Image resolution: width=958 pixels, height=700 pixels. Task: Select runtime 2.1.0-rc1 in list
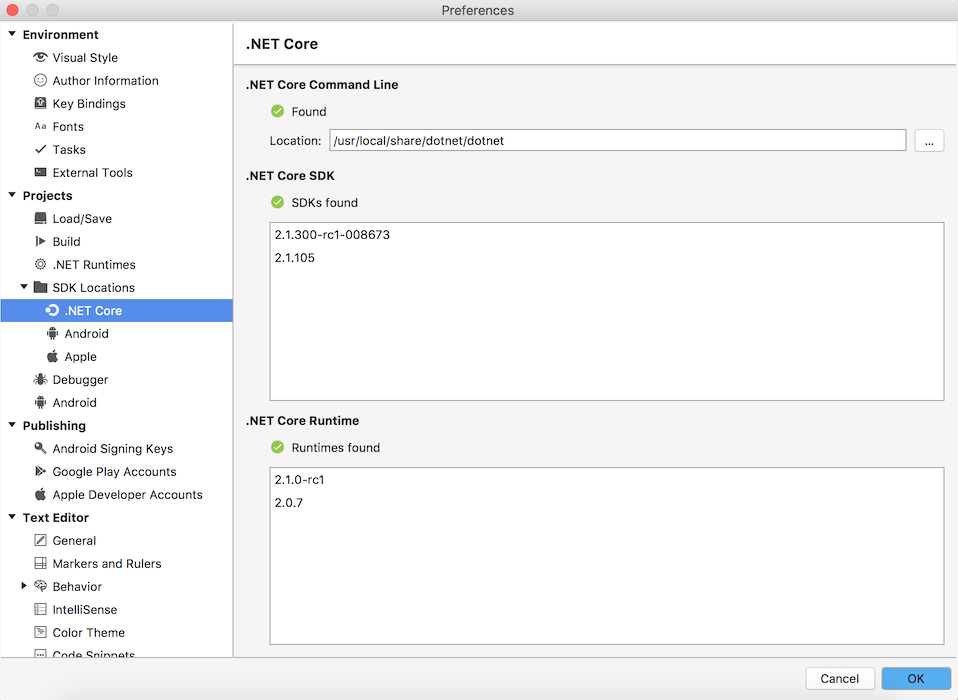pyautogui.click(x=607, y=479)
